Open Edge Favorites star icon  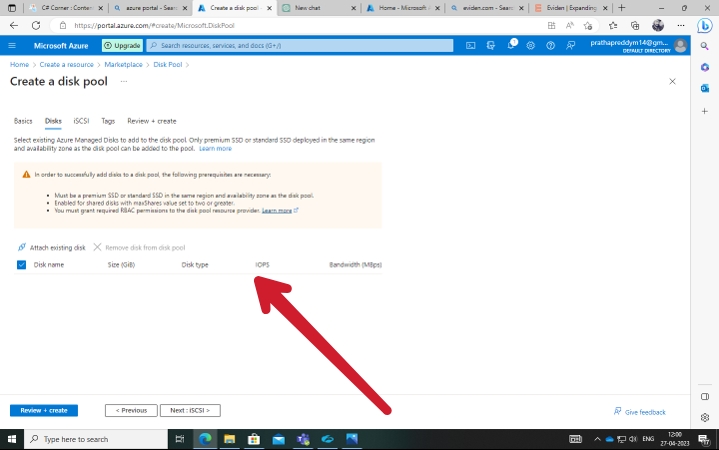click(x=613, y=25)
